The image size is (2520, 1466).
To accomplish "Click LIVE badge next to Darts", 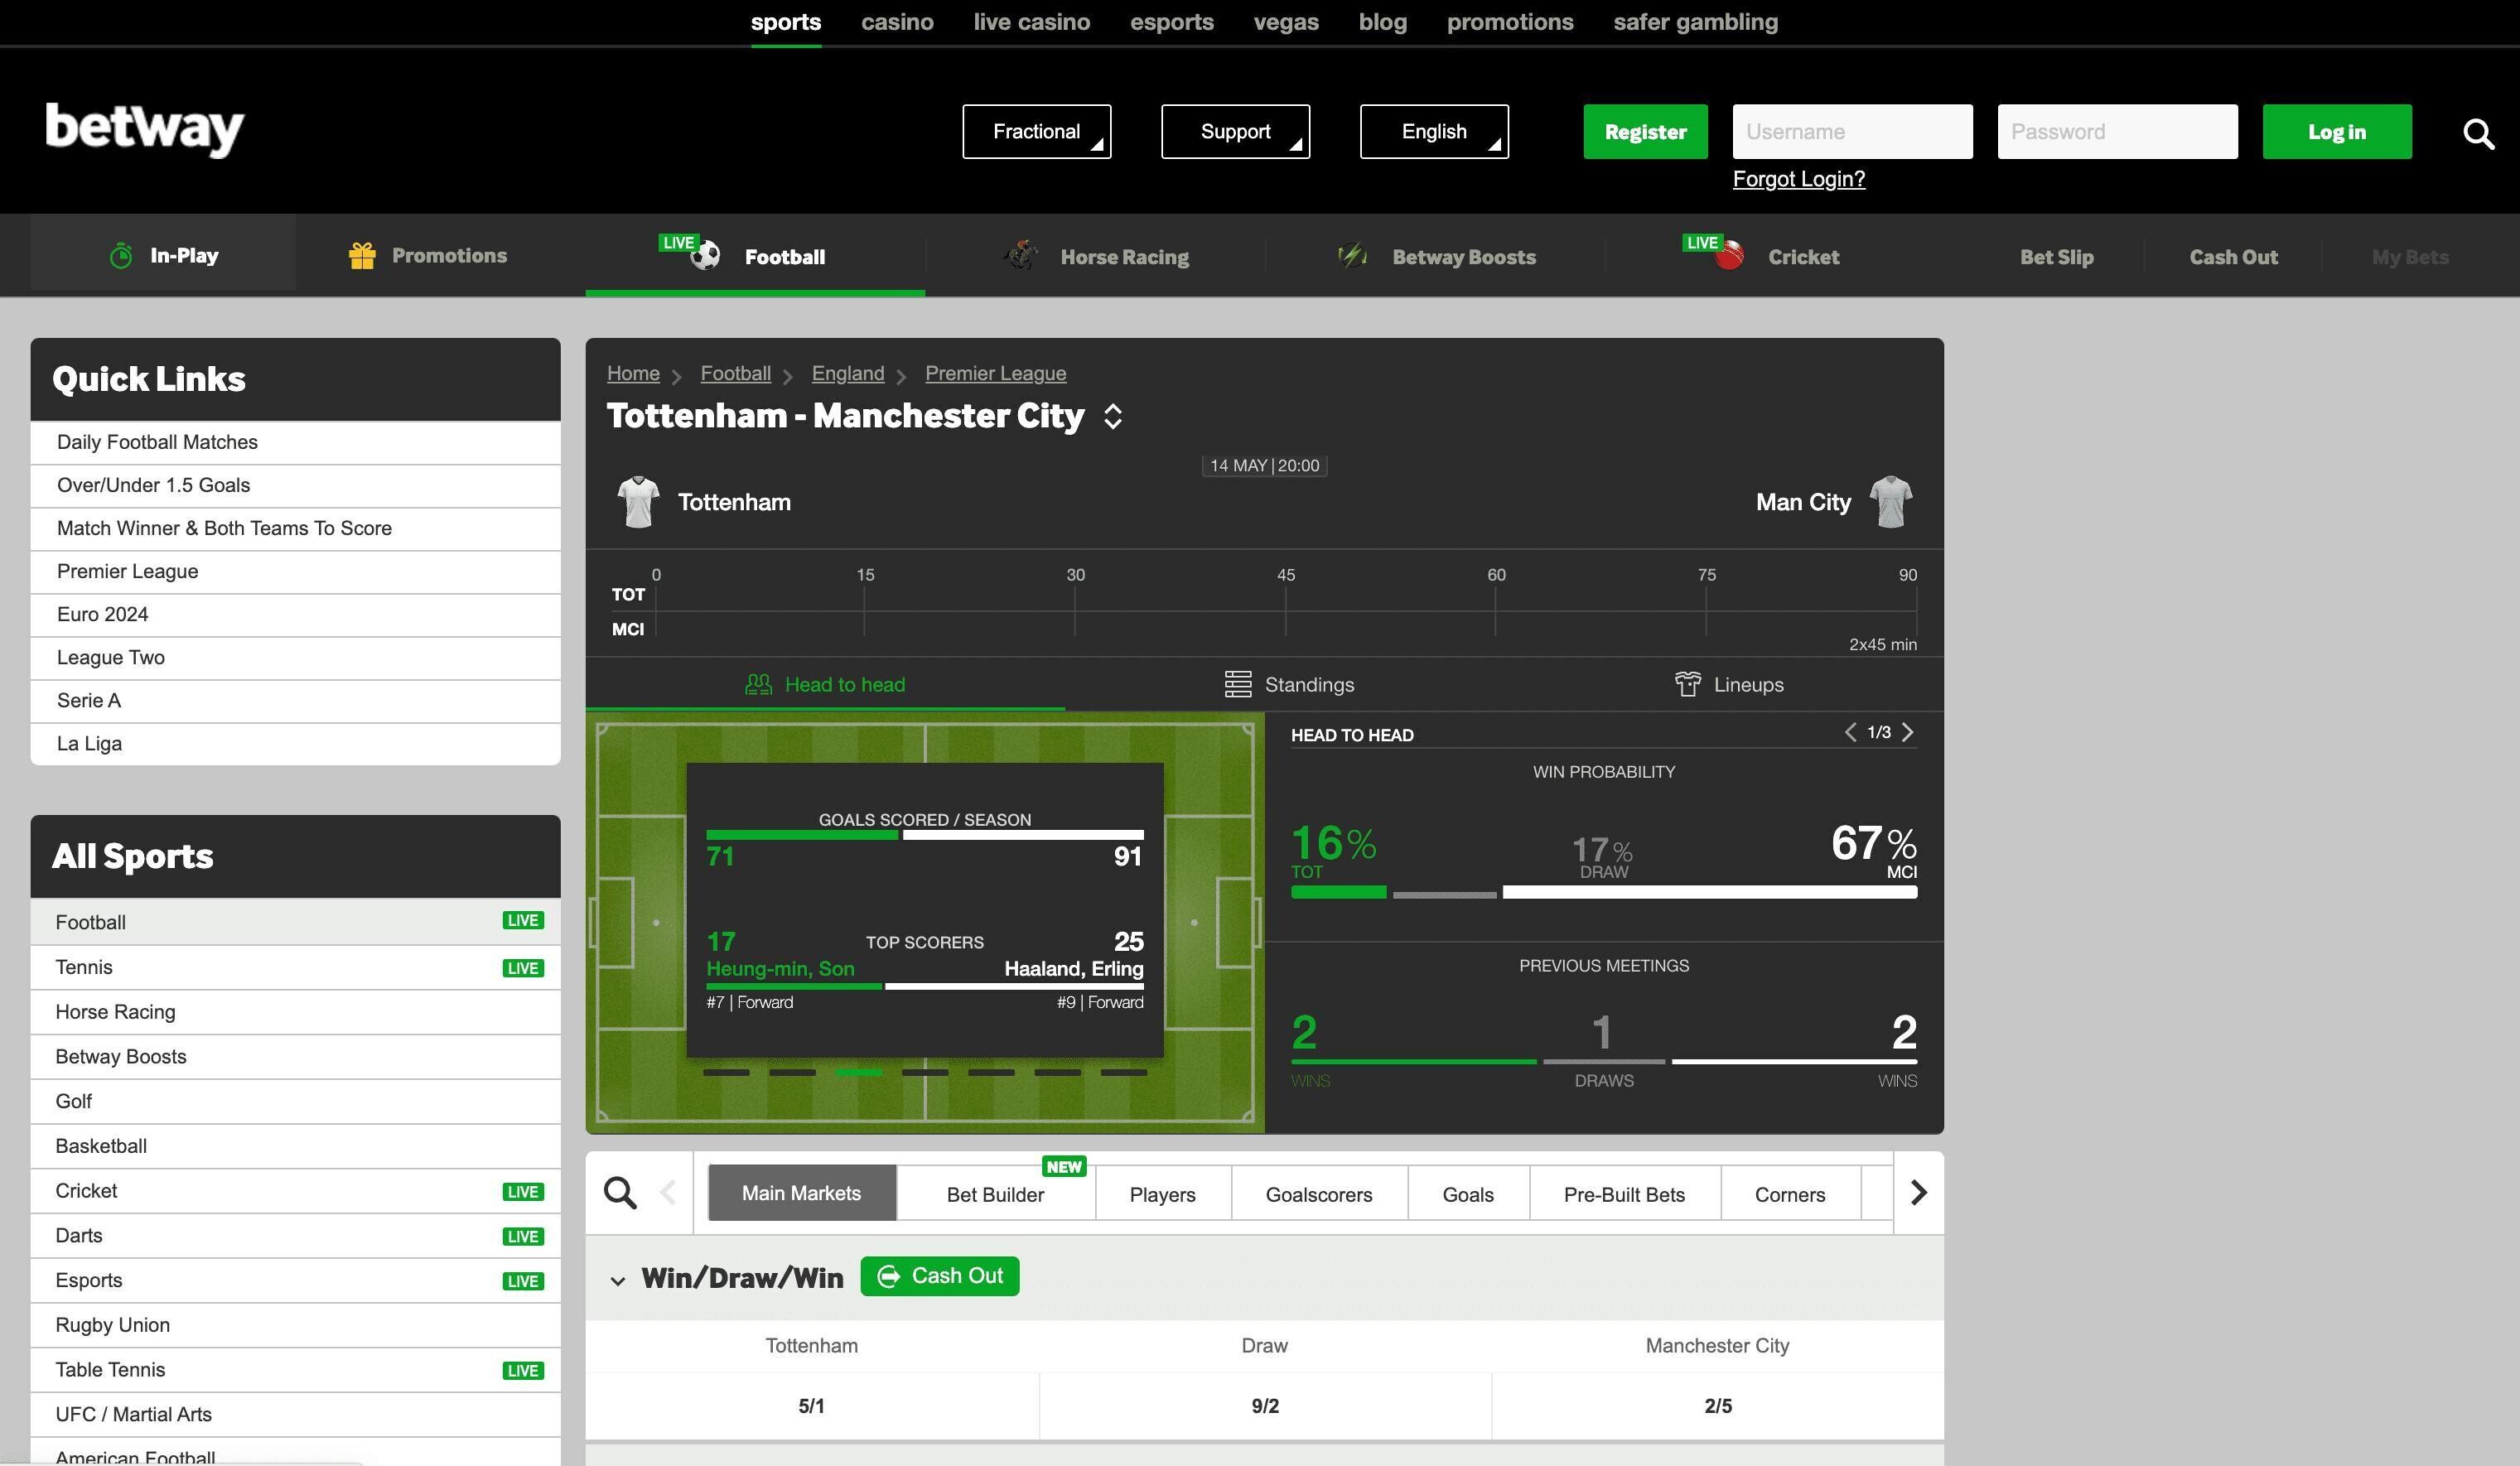I will pyautogui.click(x=523, y=1236).
